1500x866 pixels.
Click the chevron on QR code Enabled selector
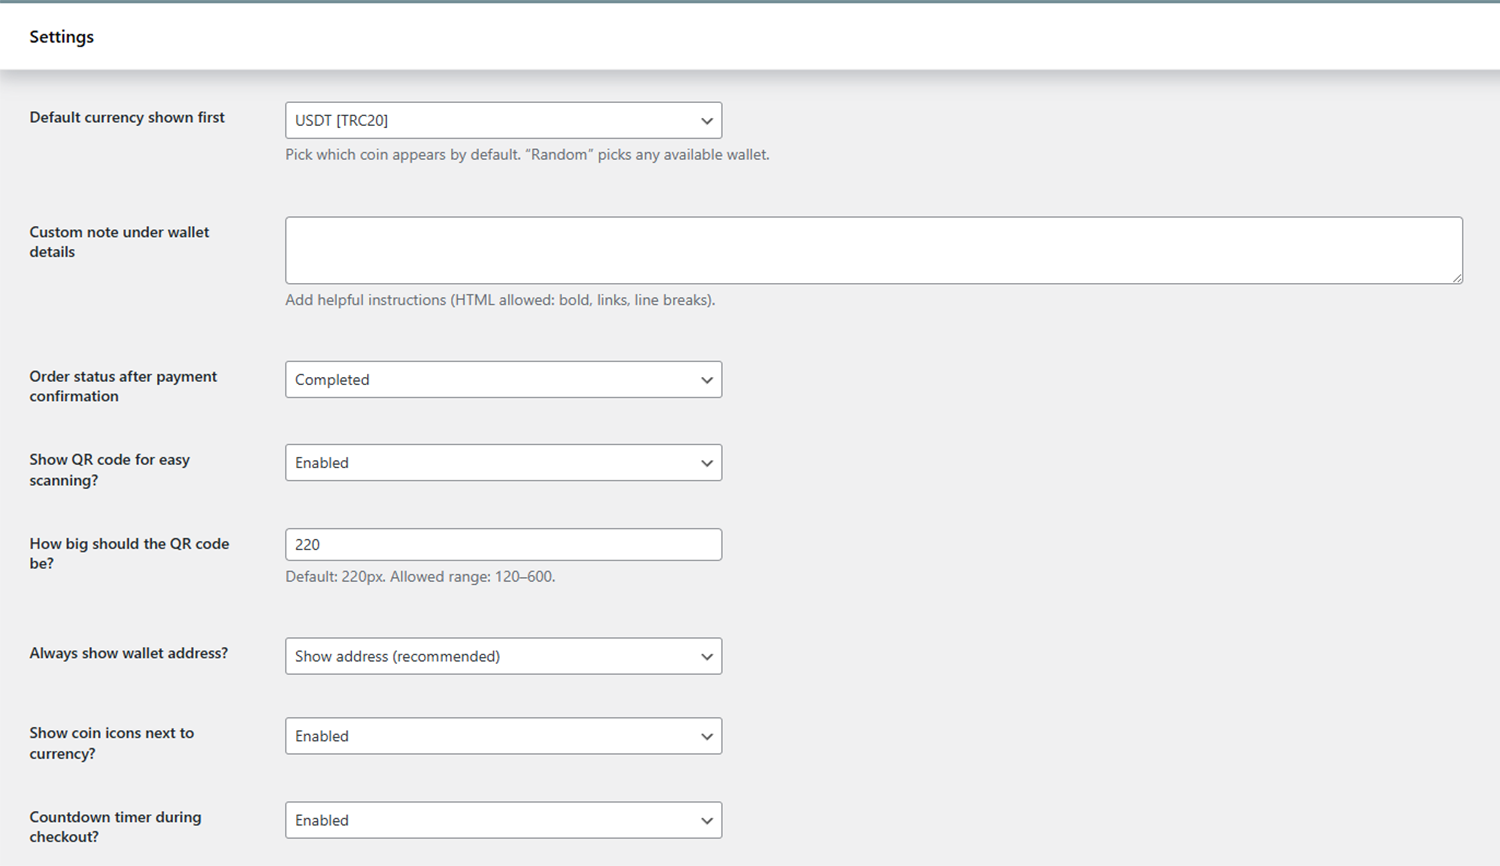click(x=707, y=462)
